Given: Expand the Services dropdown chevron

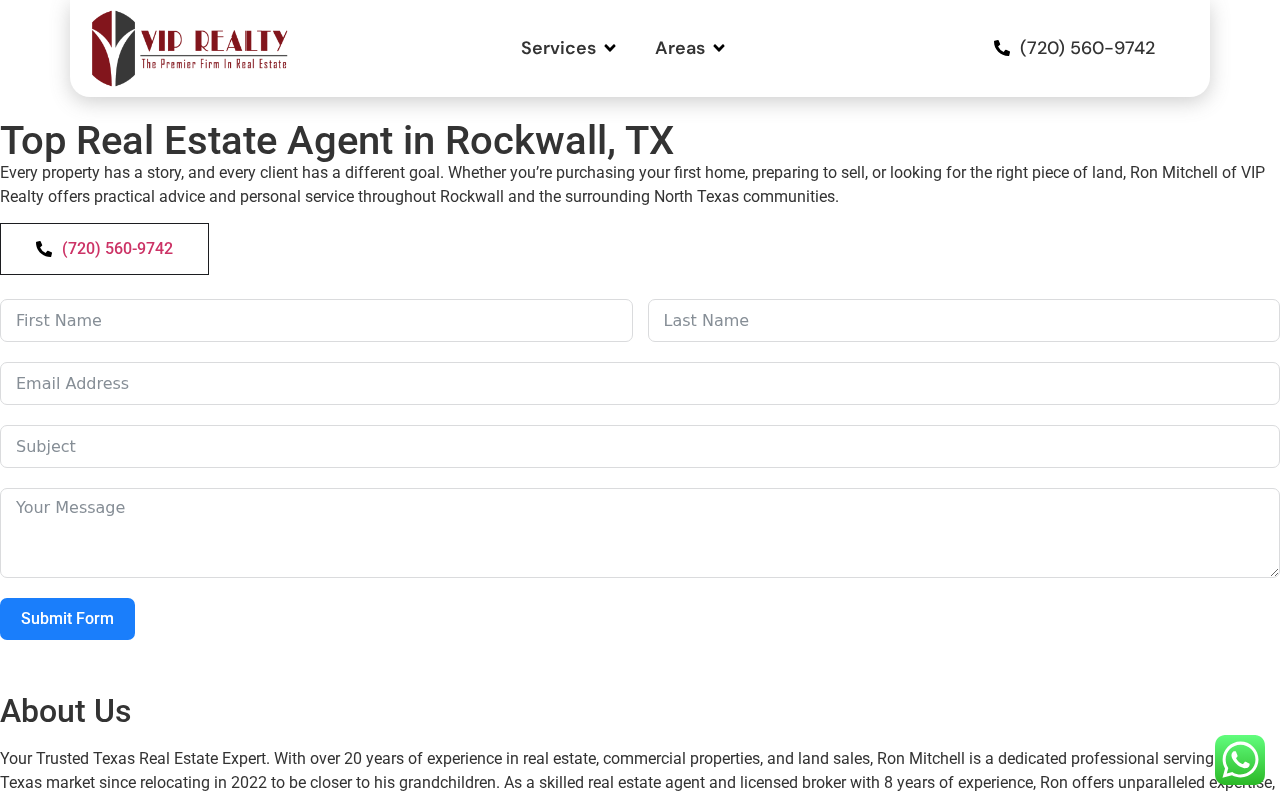Looking at the screenshot, I should [610, 48].
